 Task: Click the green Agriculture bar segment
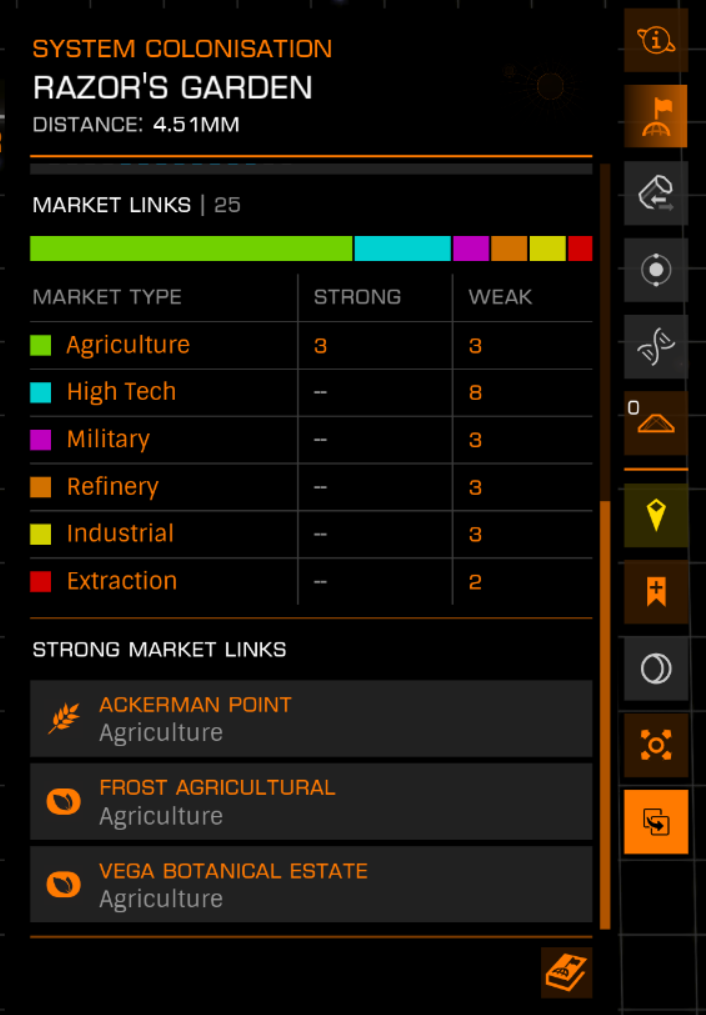pos(191,249)
